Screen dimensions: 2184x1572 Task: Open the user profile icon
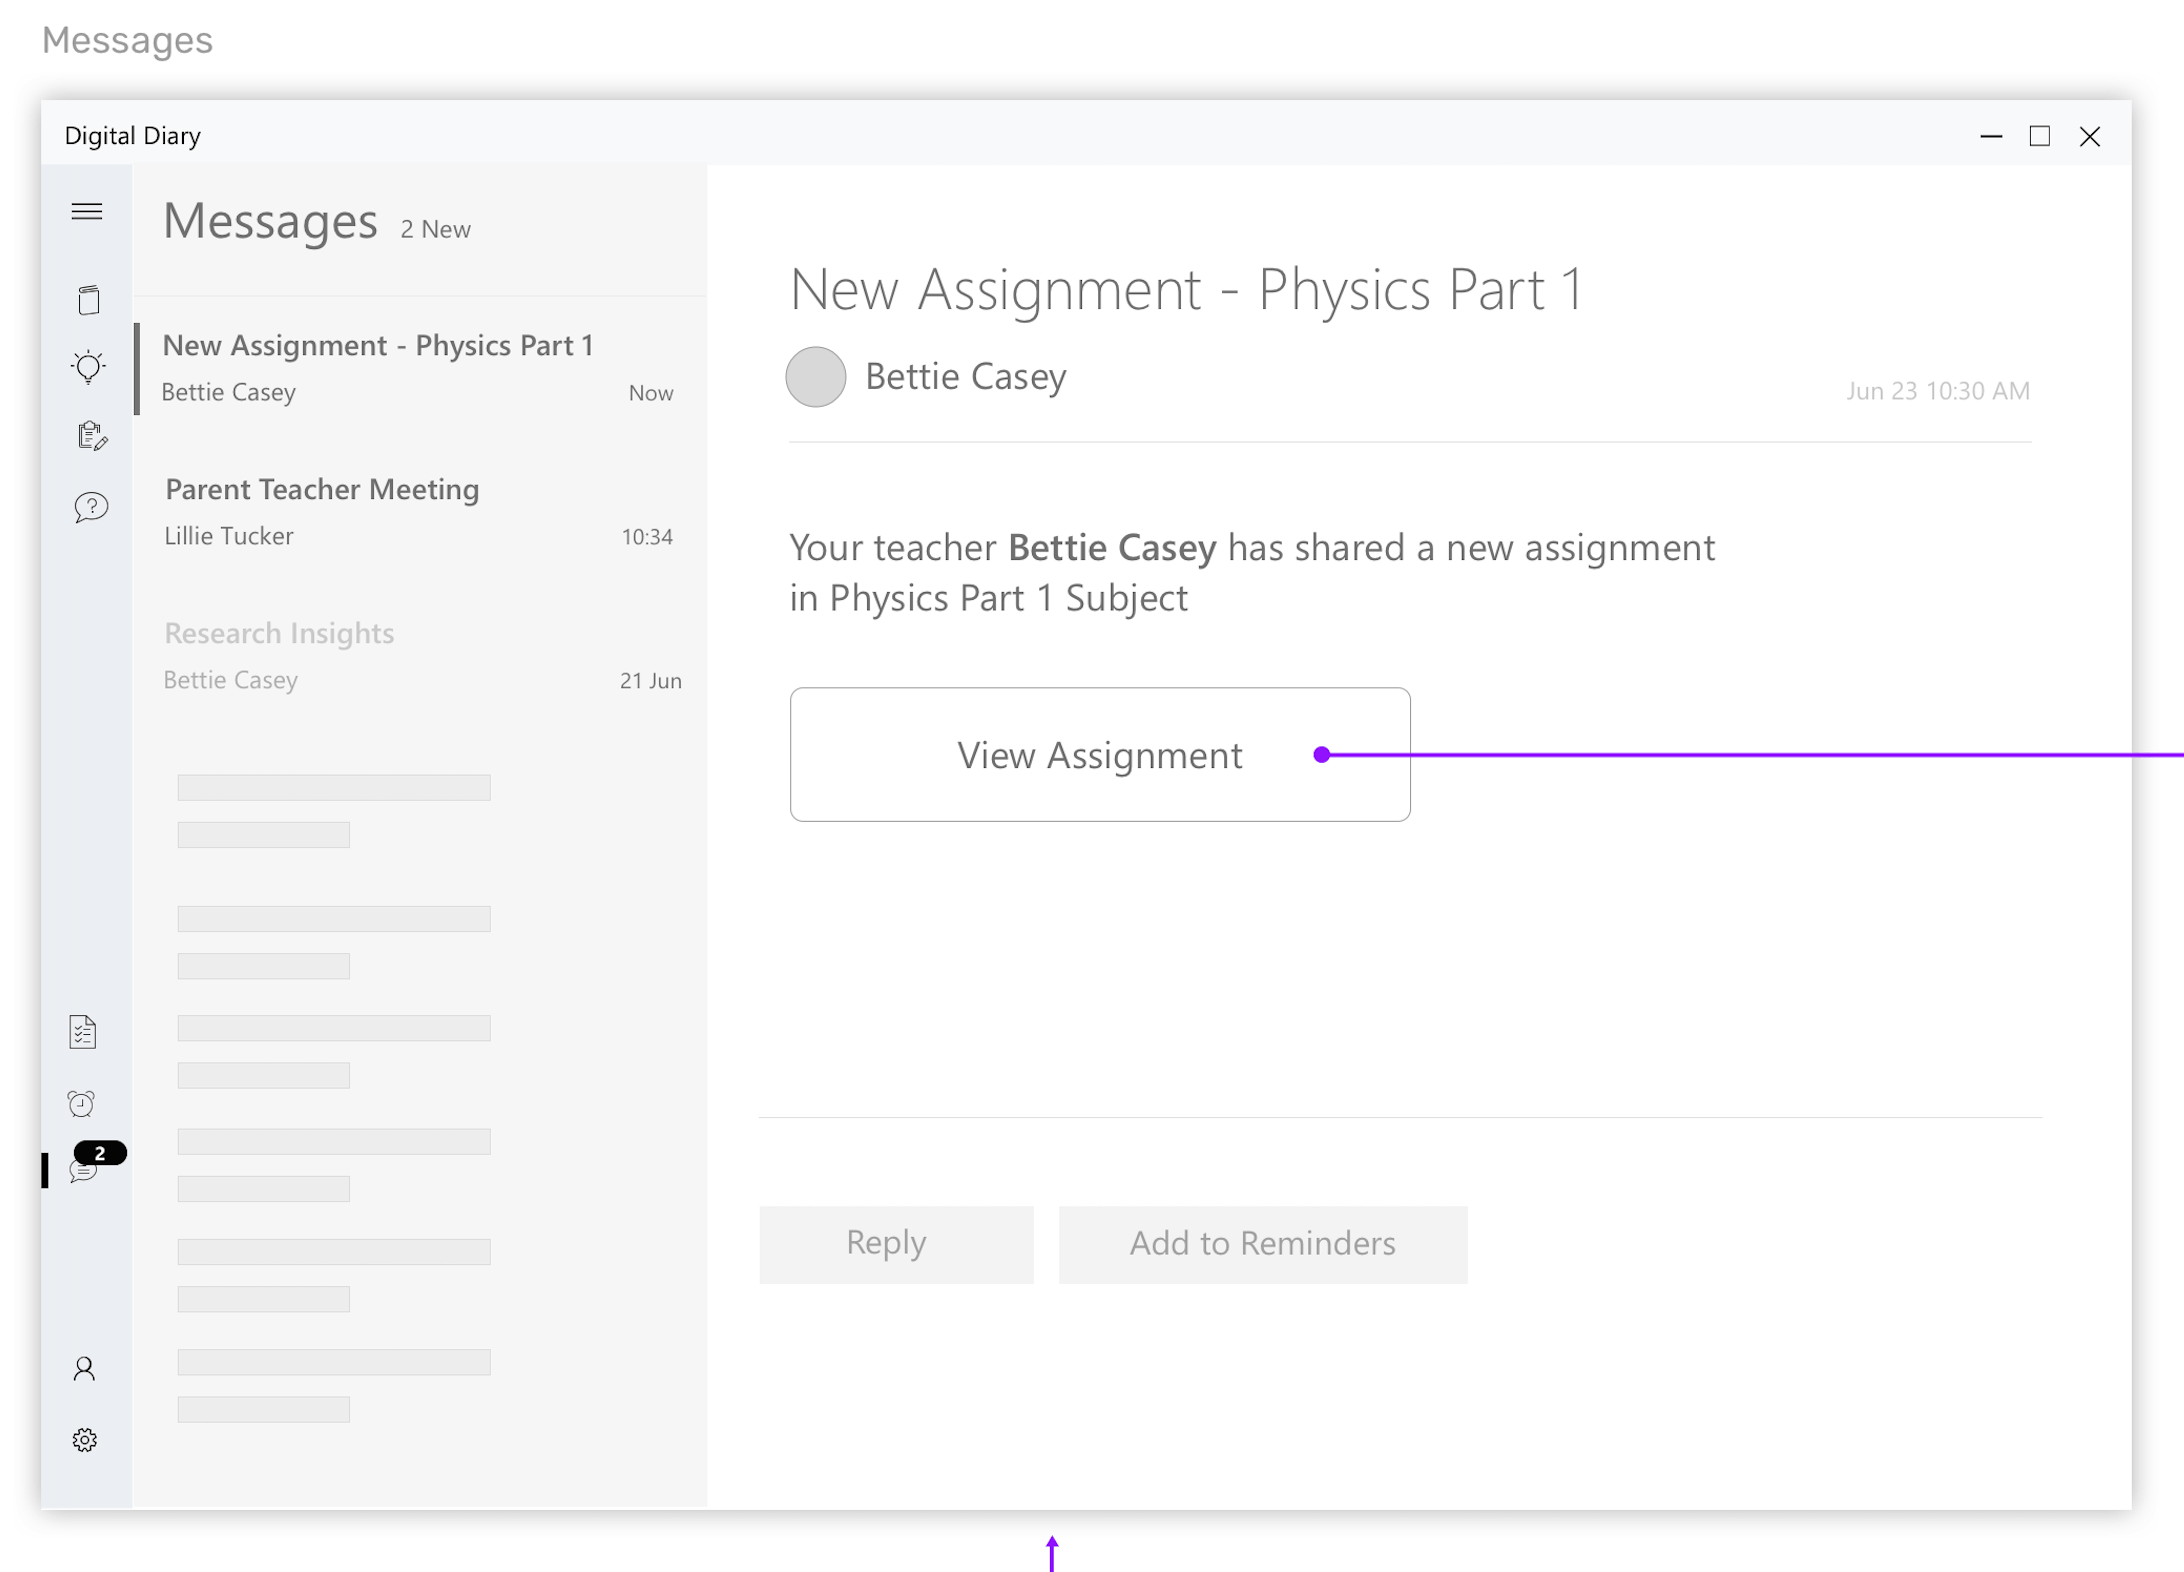pyautogui.click(x=84, y=1368)
